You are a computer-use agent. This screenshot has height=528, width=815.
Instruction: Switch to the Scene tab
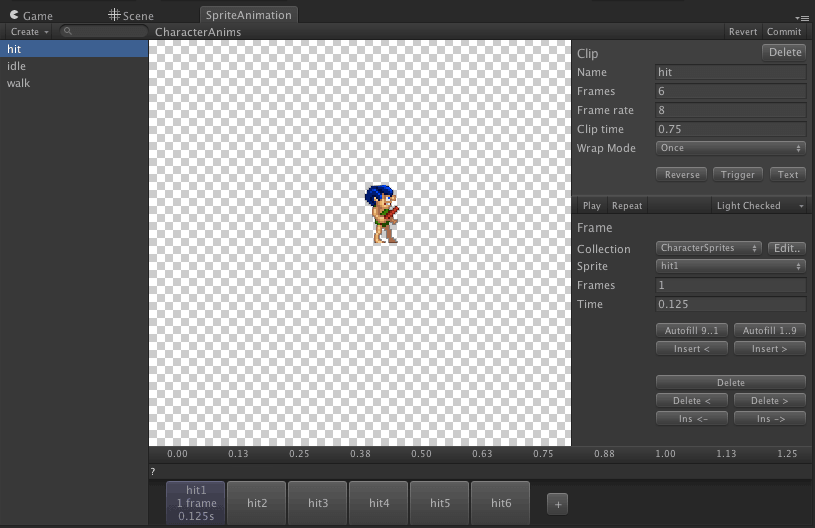click(x=131, y=15)
